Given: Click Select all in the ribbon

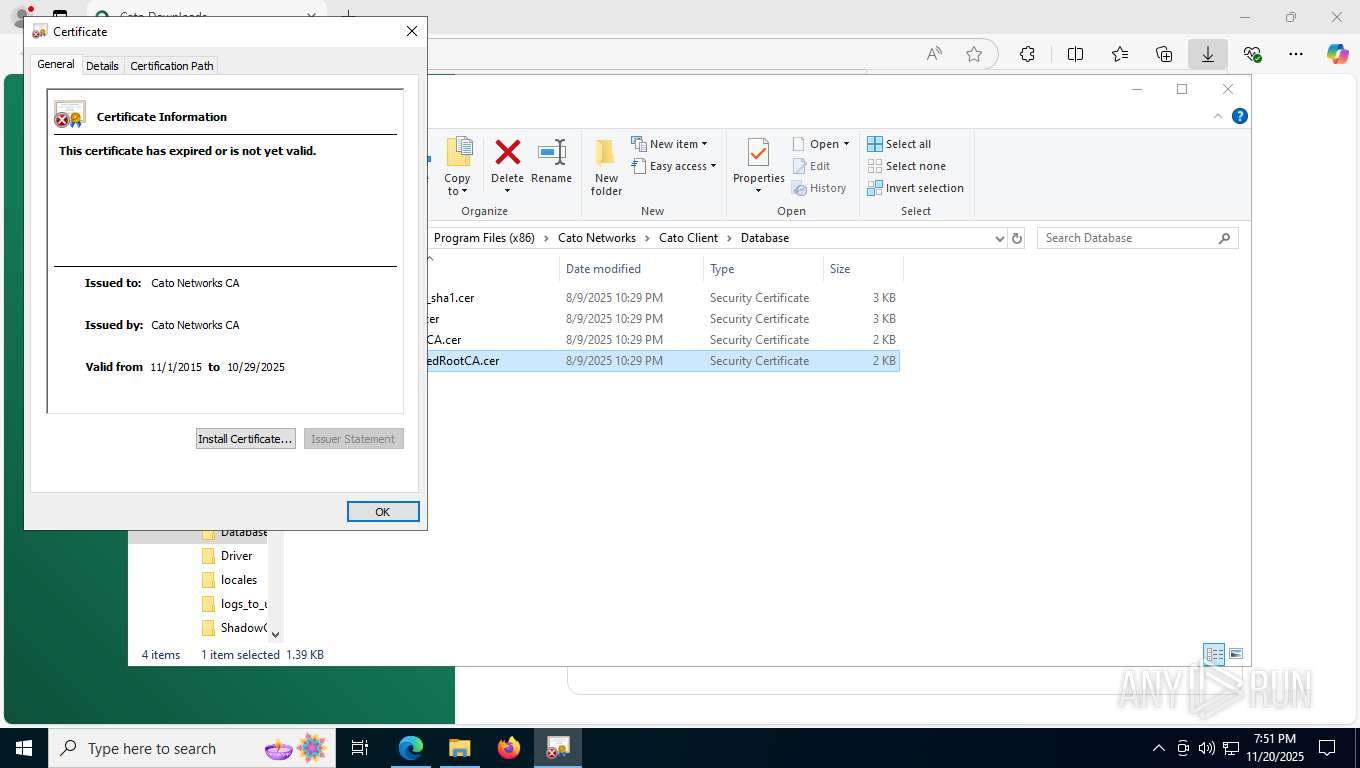Looking at the screenshot, I should (899, 144).
